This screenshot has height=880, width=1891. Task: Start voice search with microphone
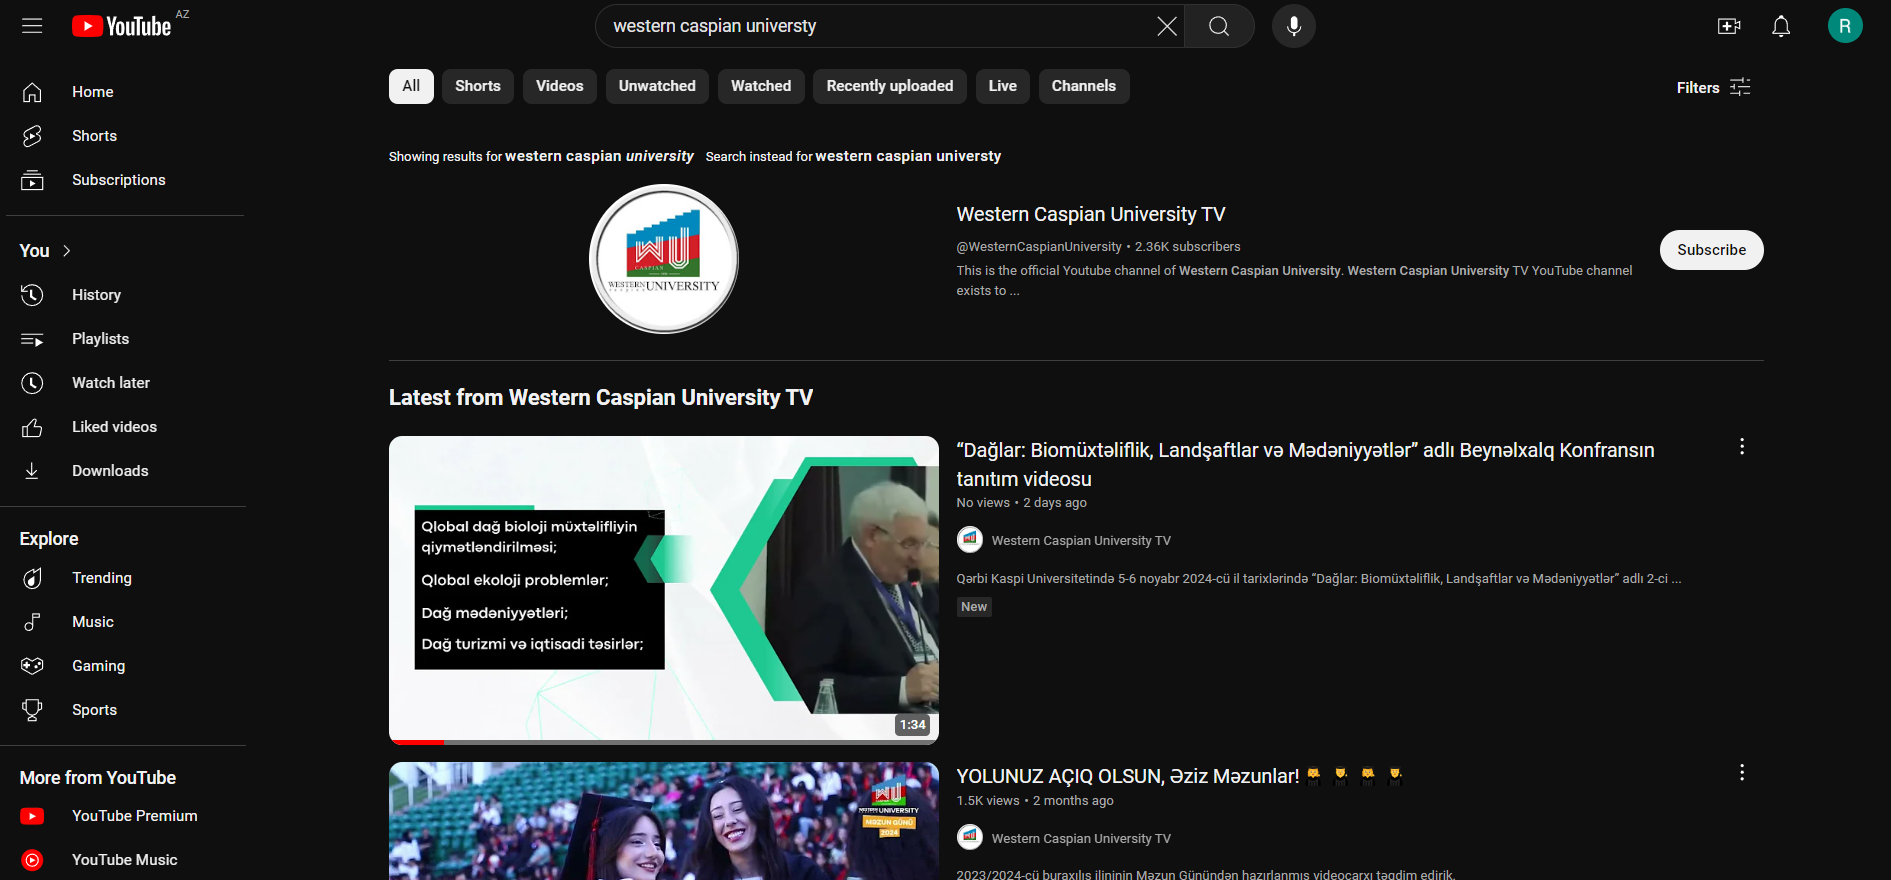(x=1293, y=26)
